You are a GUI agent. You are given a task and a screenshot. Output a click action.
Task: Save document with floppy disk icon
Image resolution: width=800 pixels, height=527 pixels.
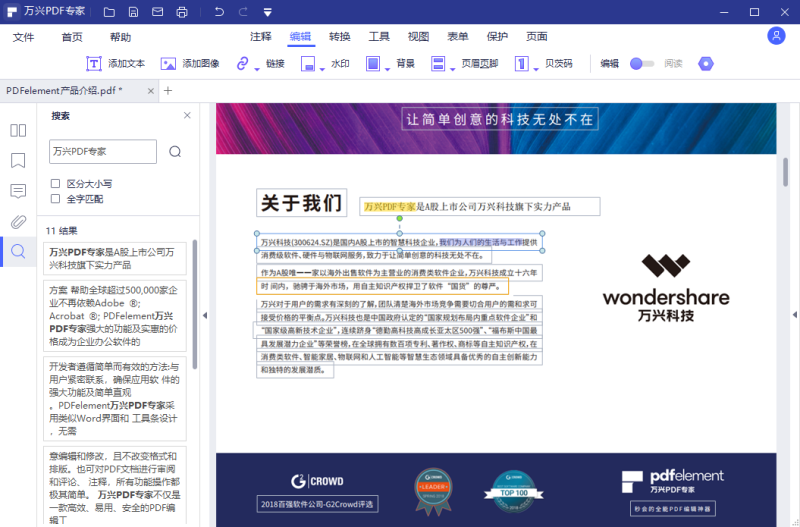(x=133, y=12)
